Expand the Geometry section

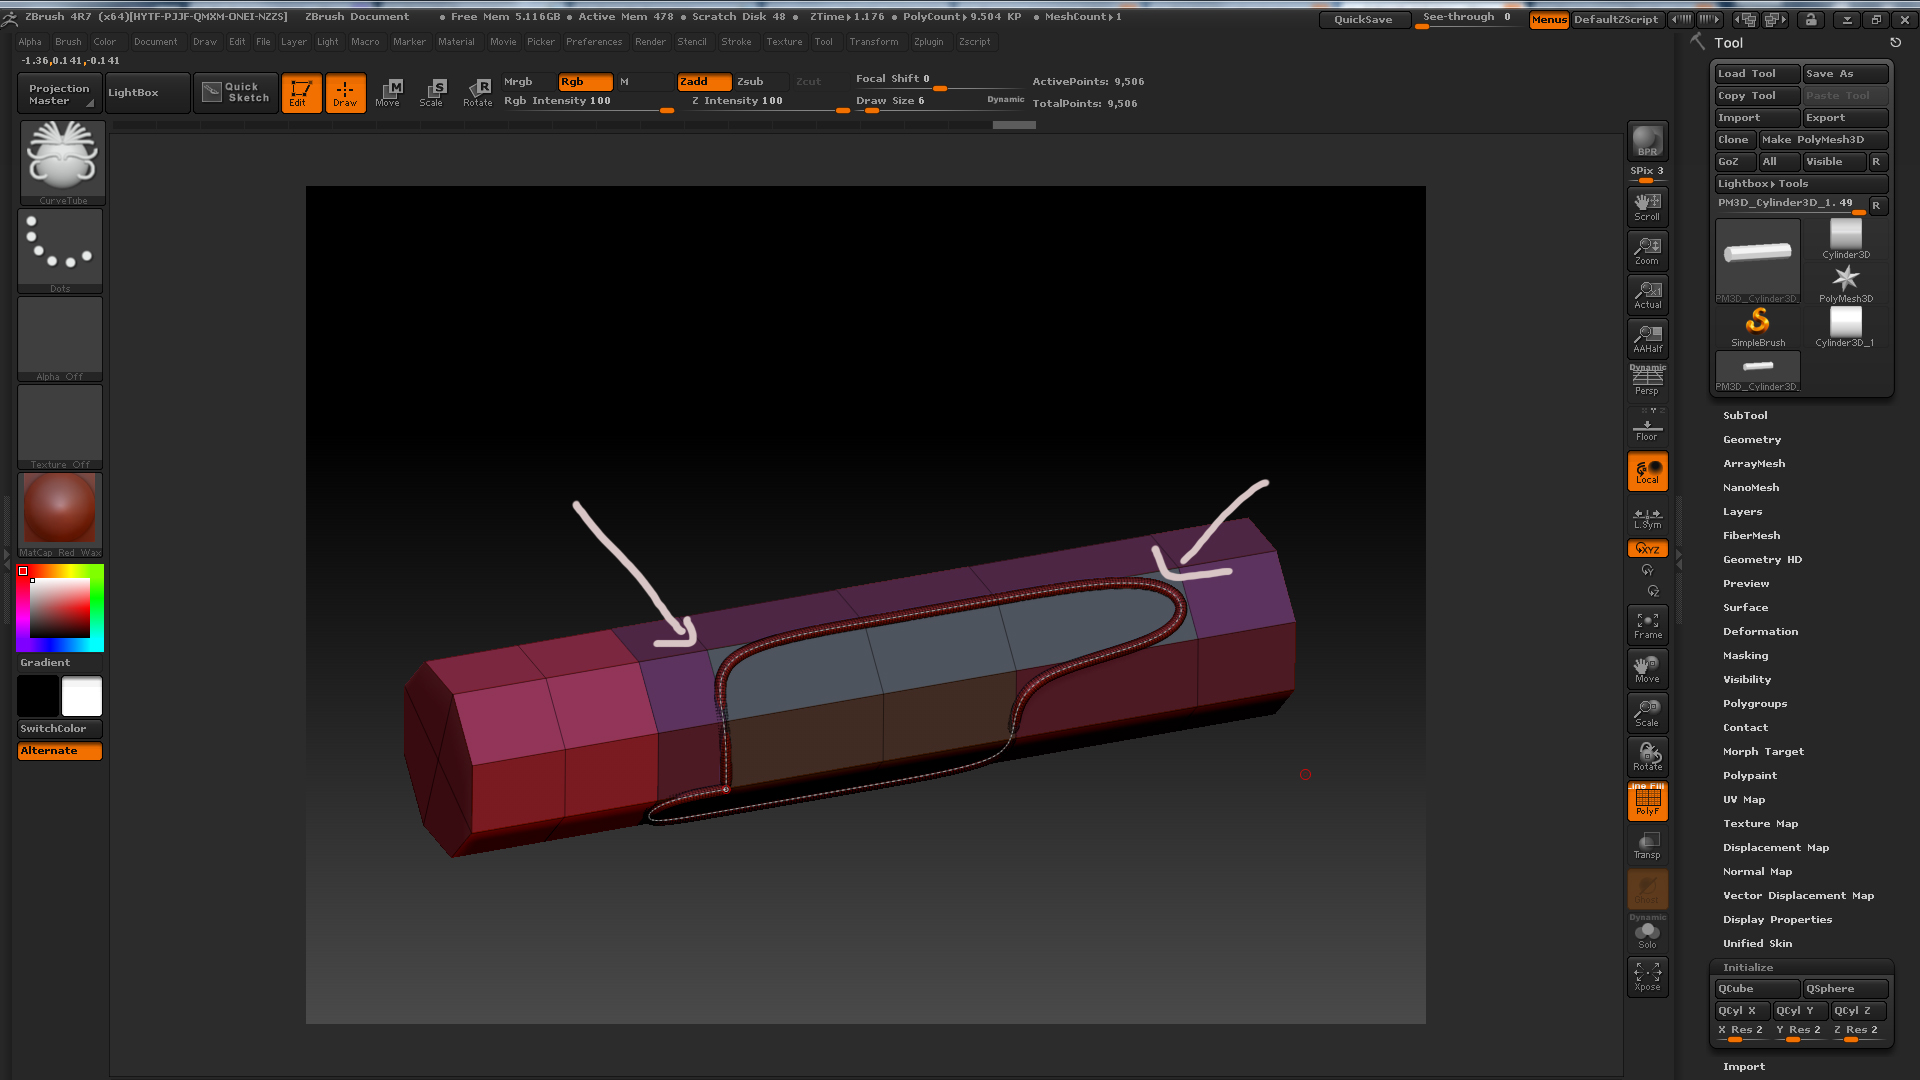click(x=1751, y=439)
